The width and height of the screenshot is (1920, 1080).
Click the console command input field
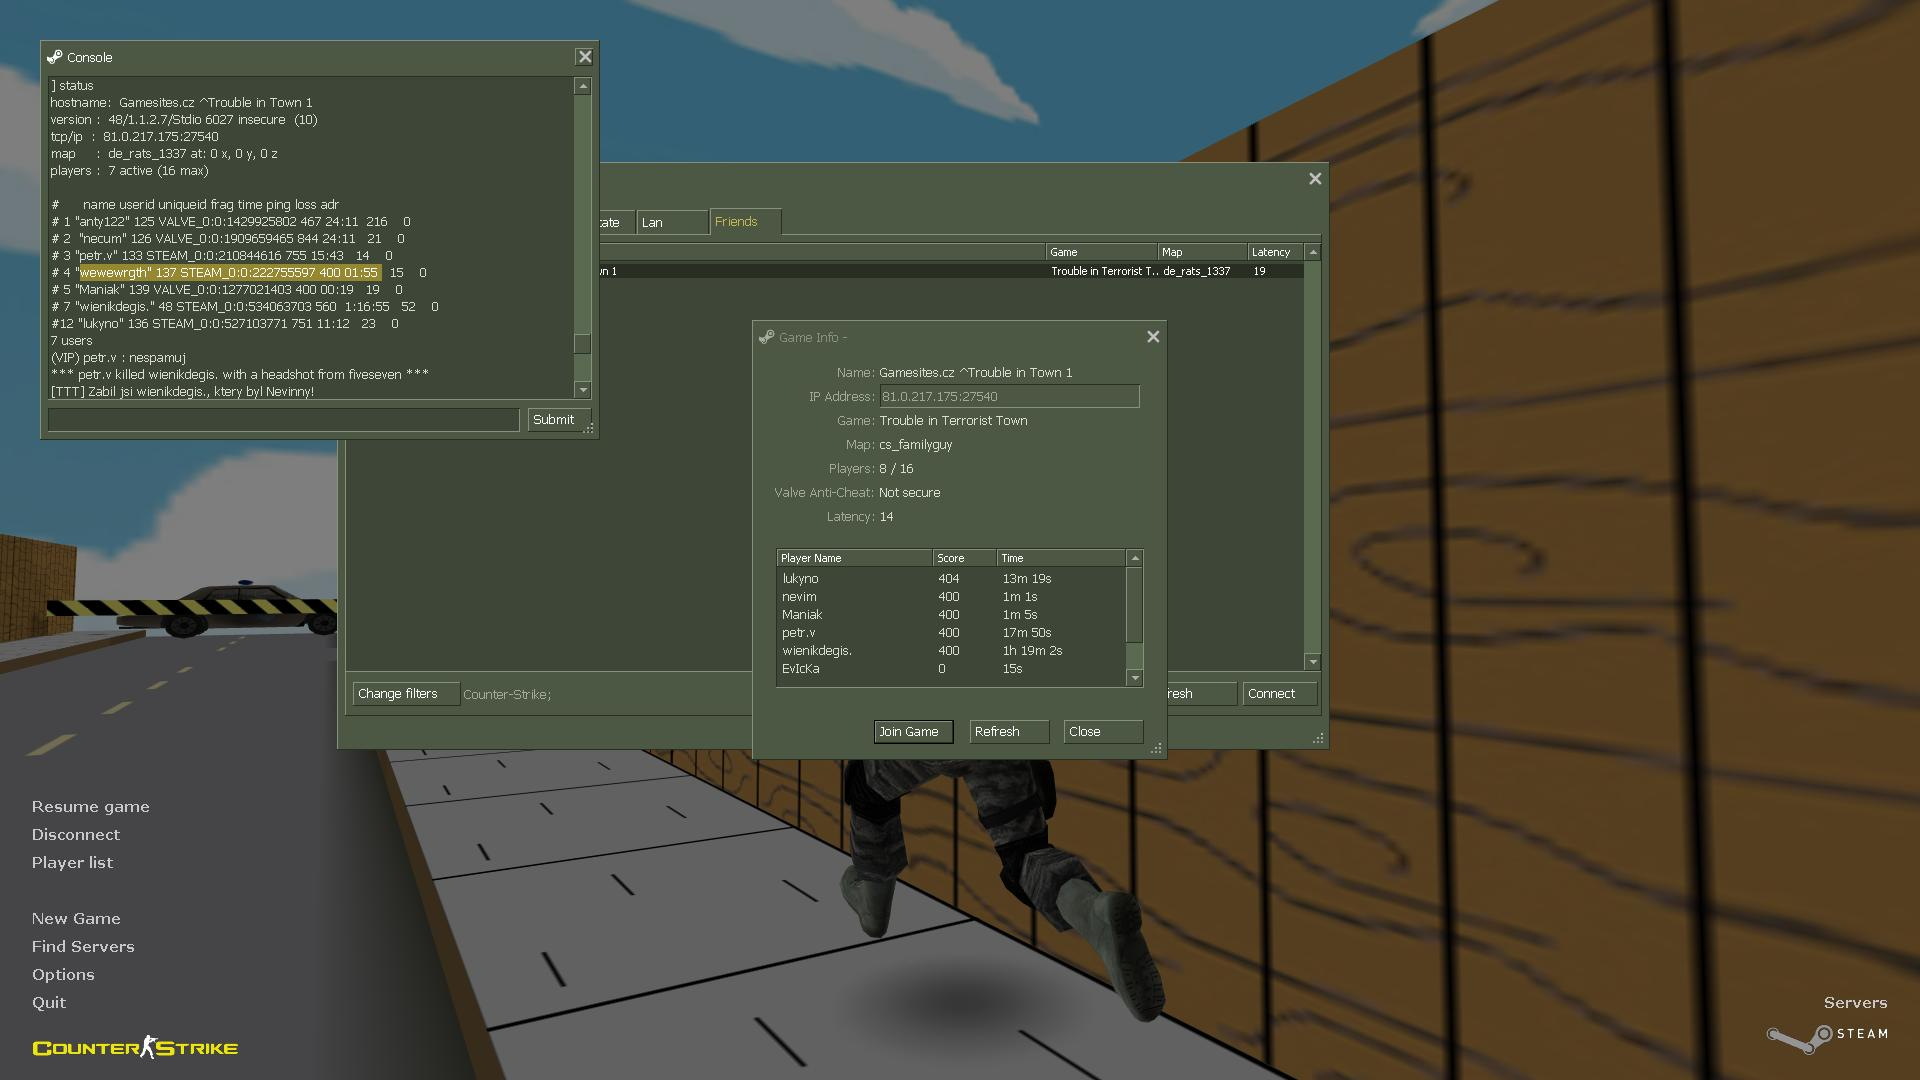(284, 420)
